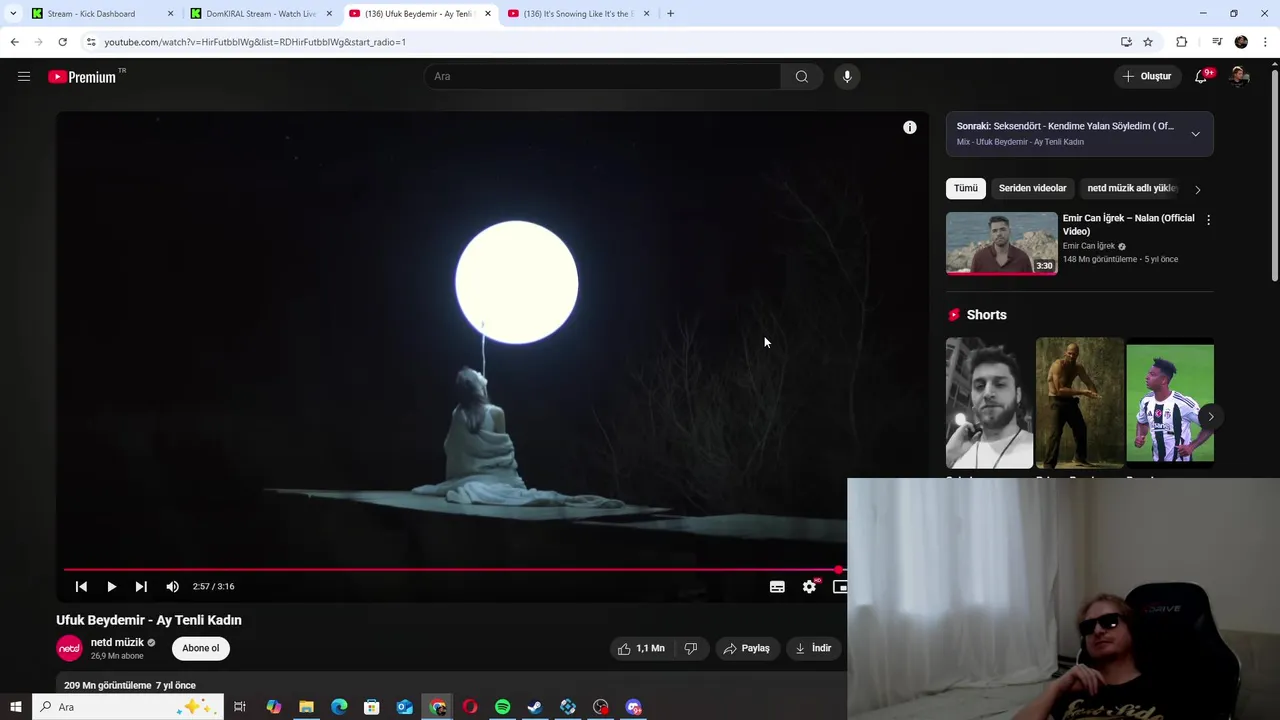Focus the Ara search box
Viewport: 1280px width, 720px height.
(x=602, y=76)
